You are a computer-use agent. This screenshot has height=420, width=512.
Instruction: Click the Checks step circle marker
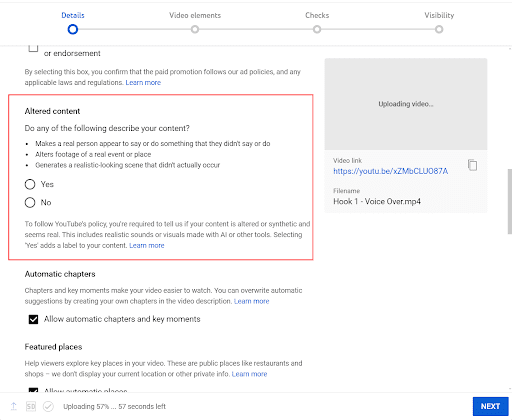317,29
